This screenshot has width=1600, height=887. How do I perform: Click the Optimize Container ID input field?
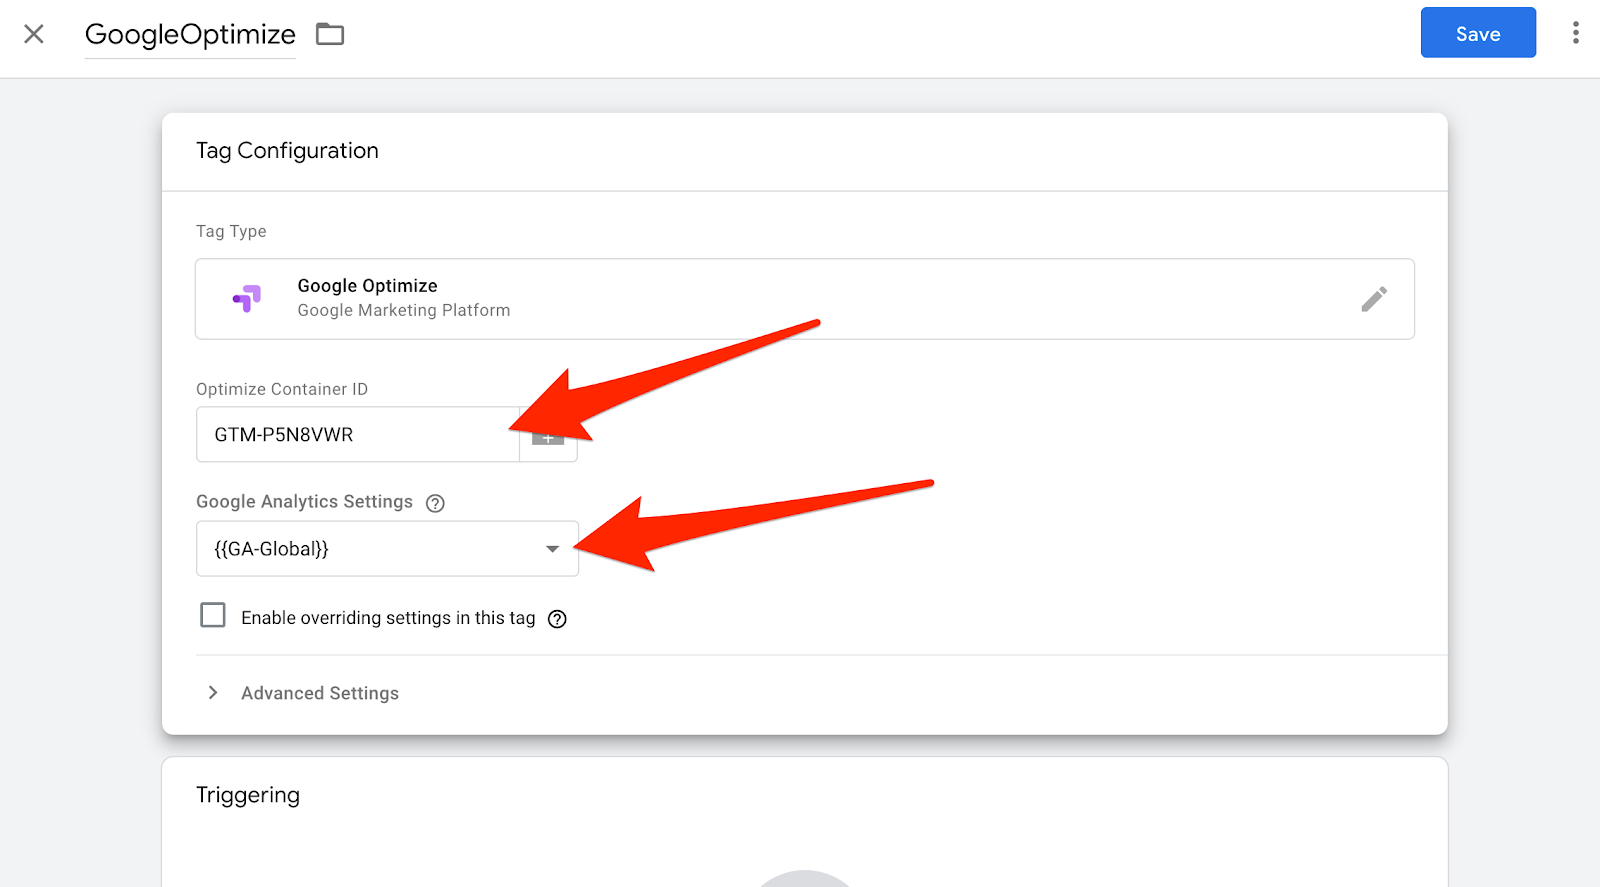coord(358,435)
